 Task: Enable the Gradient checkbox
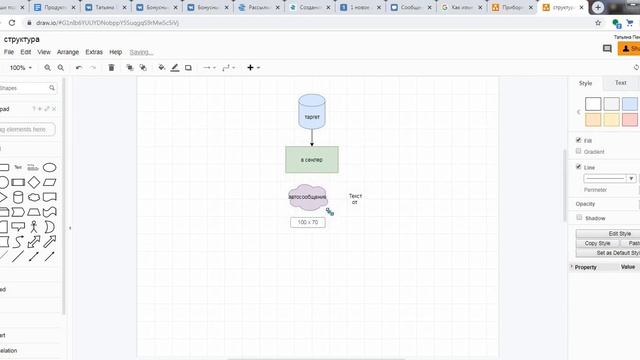[578, 151]
